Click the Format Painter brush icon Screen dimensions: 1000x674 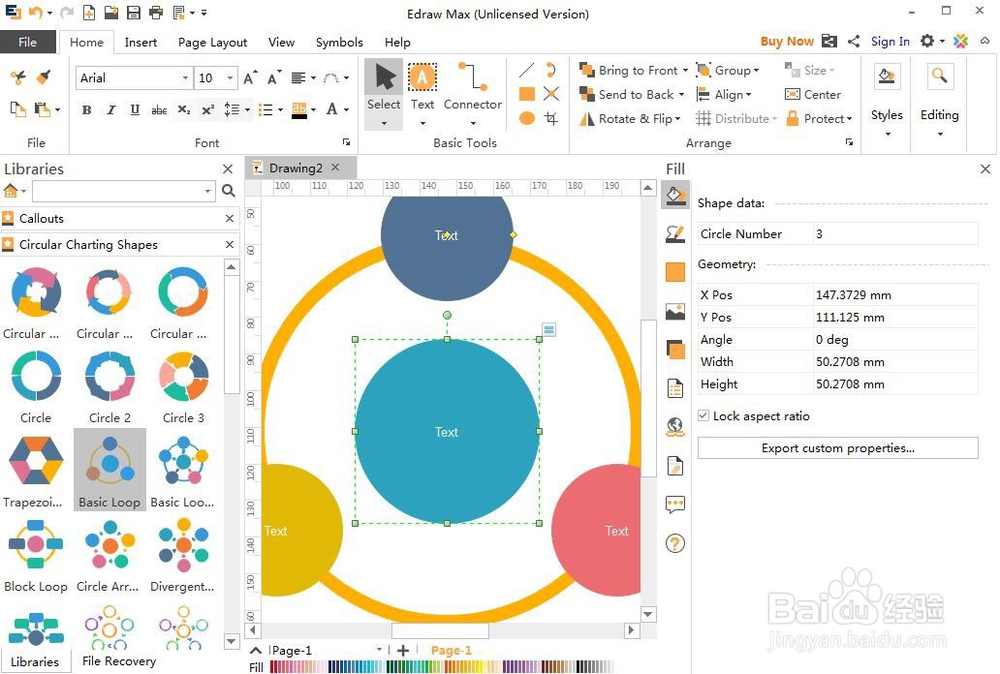click(x=43, y=77)
